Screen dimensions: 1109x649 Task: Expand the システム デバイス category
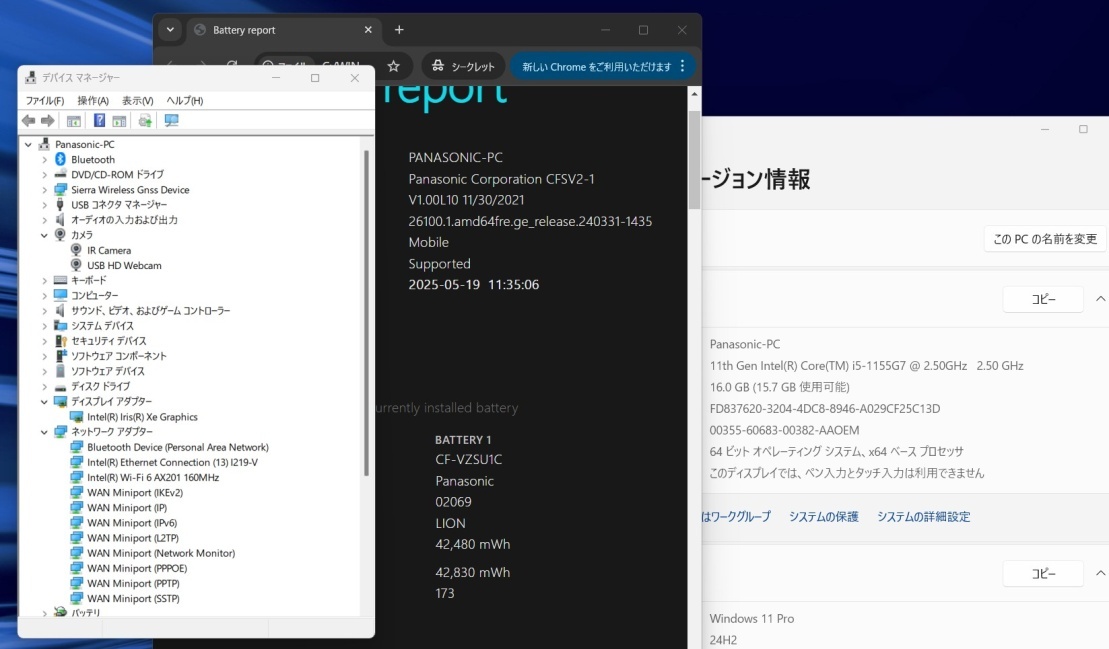pyautogui.click(x=44, y=326)
